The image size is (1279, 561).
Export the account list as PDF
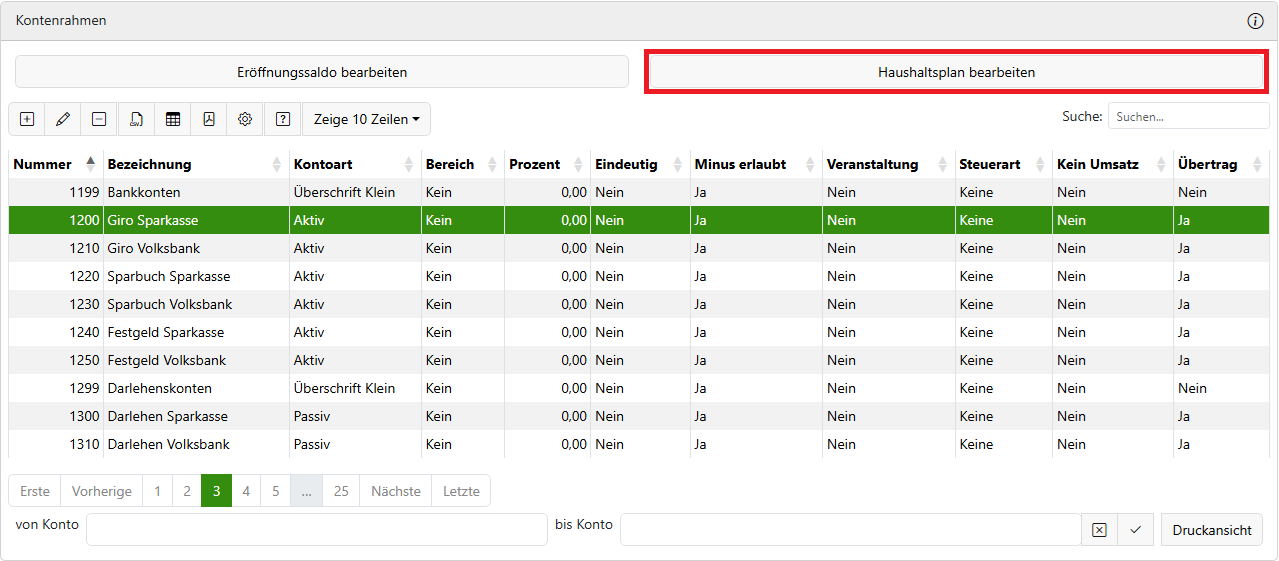(209, 119)
